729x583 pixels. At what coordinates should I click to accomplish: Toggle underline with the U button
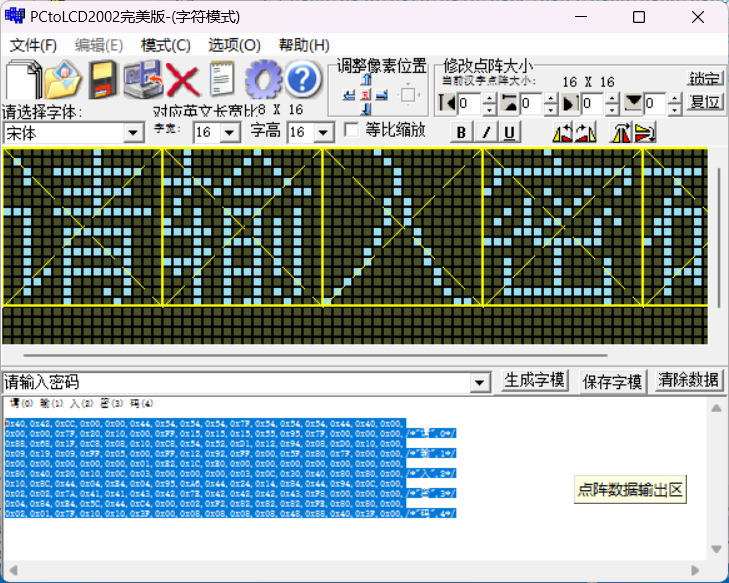pos(509,133)
